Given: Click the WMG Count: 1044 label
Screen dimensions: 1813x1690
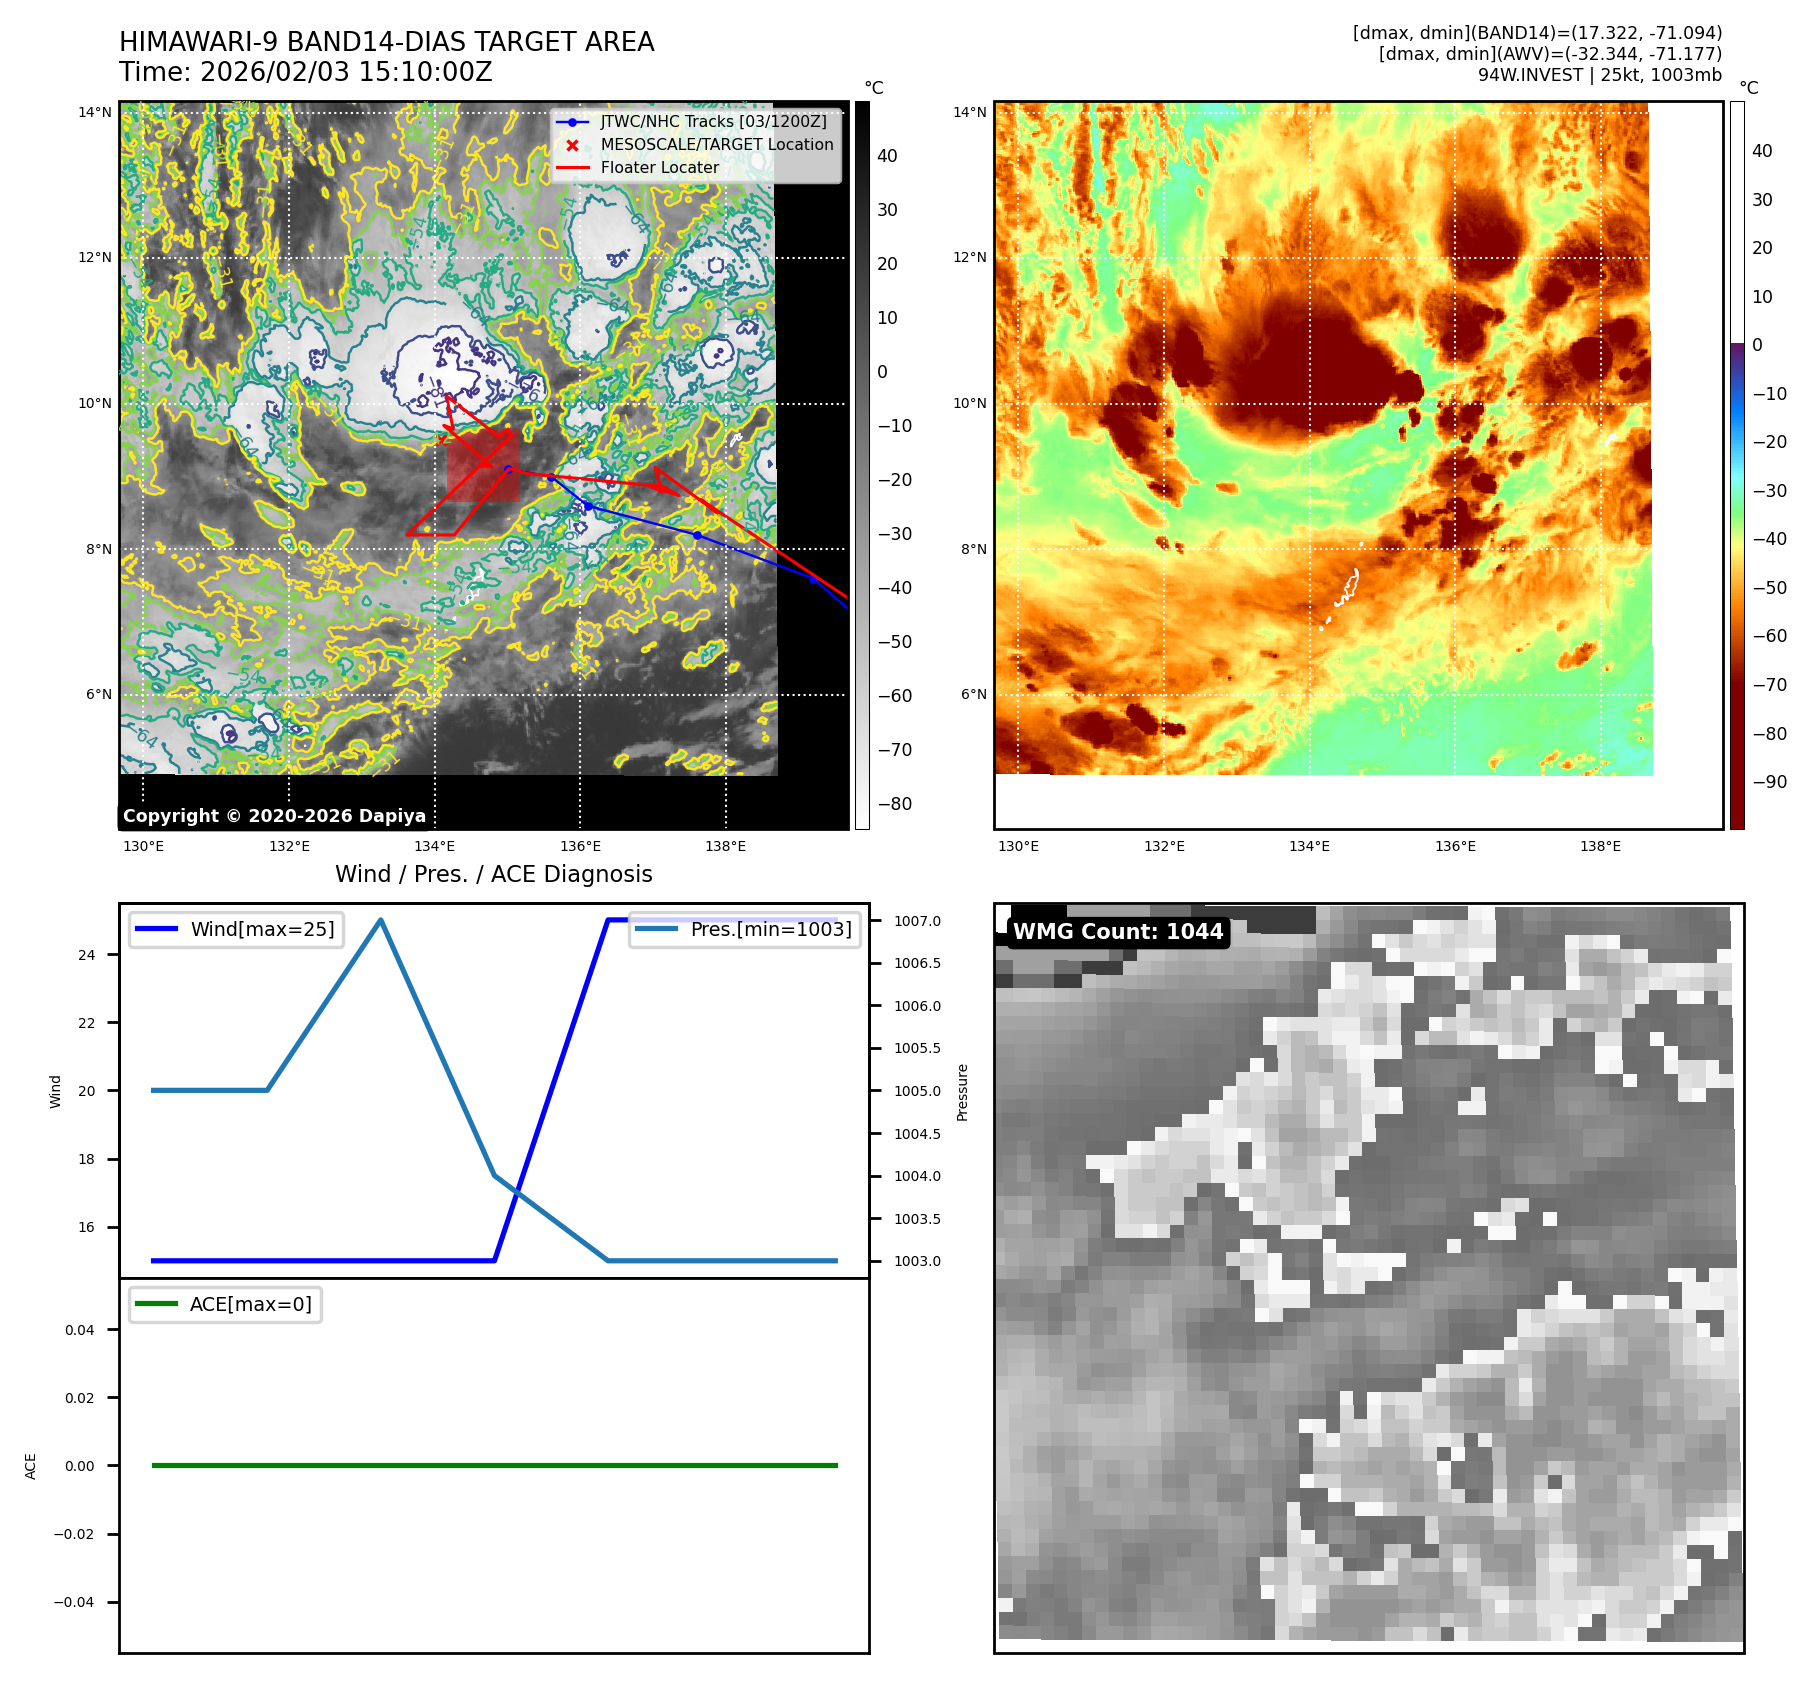Looking at the screenshot, I should pyautogui.click(x=1117, y=932).
